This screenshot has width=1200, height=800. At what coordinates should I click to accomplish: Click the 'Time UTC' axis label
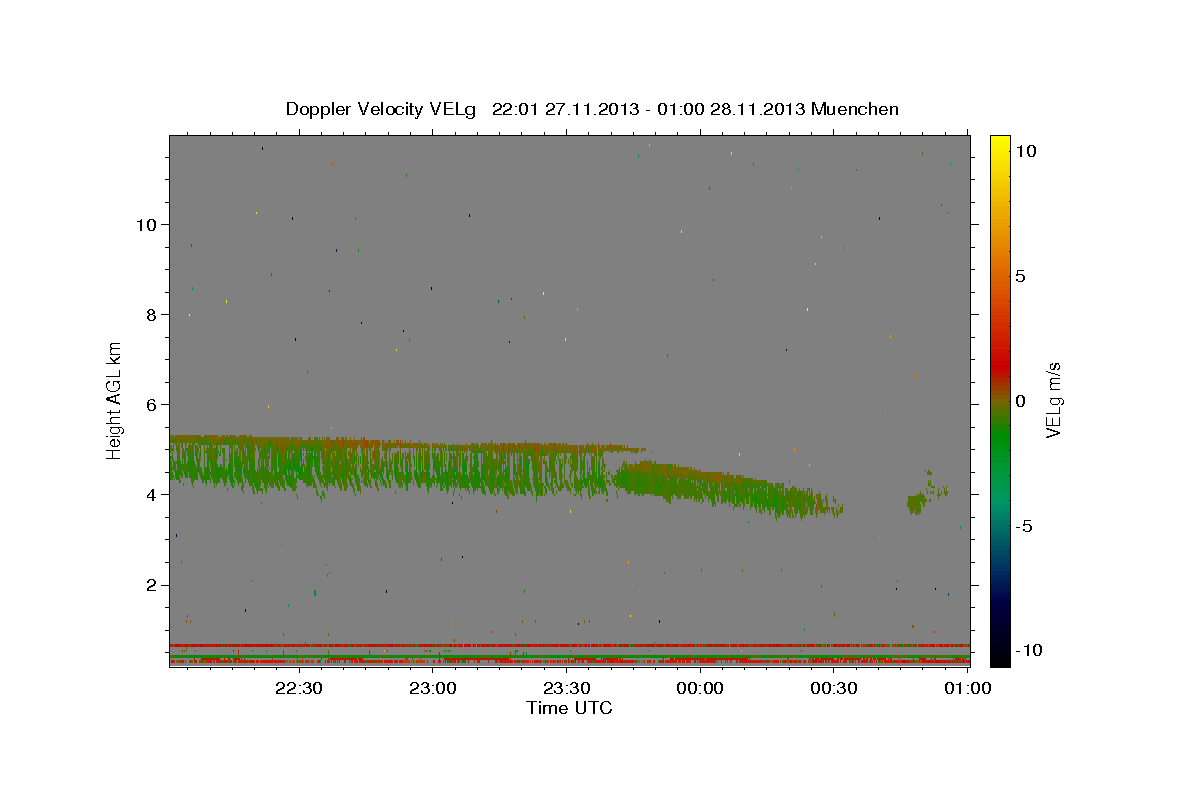[569, 708]
